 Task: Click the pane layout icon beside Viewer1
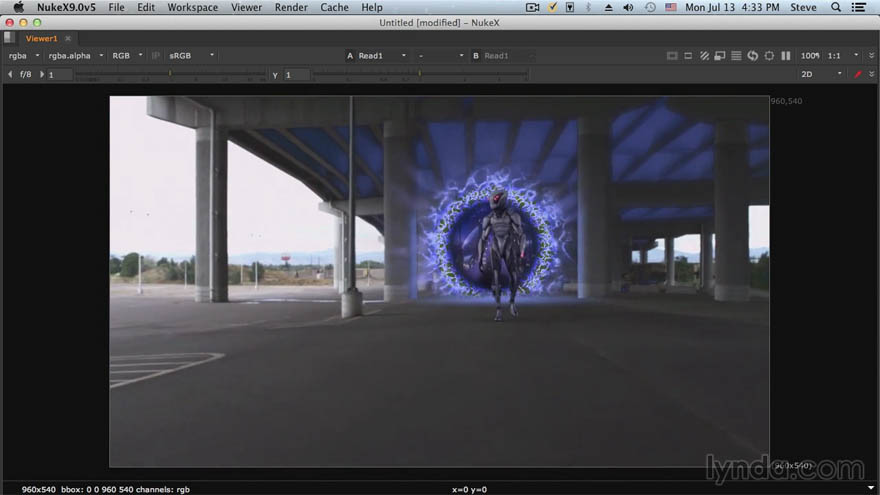[9, 38]
